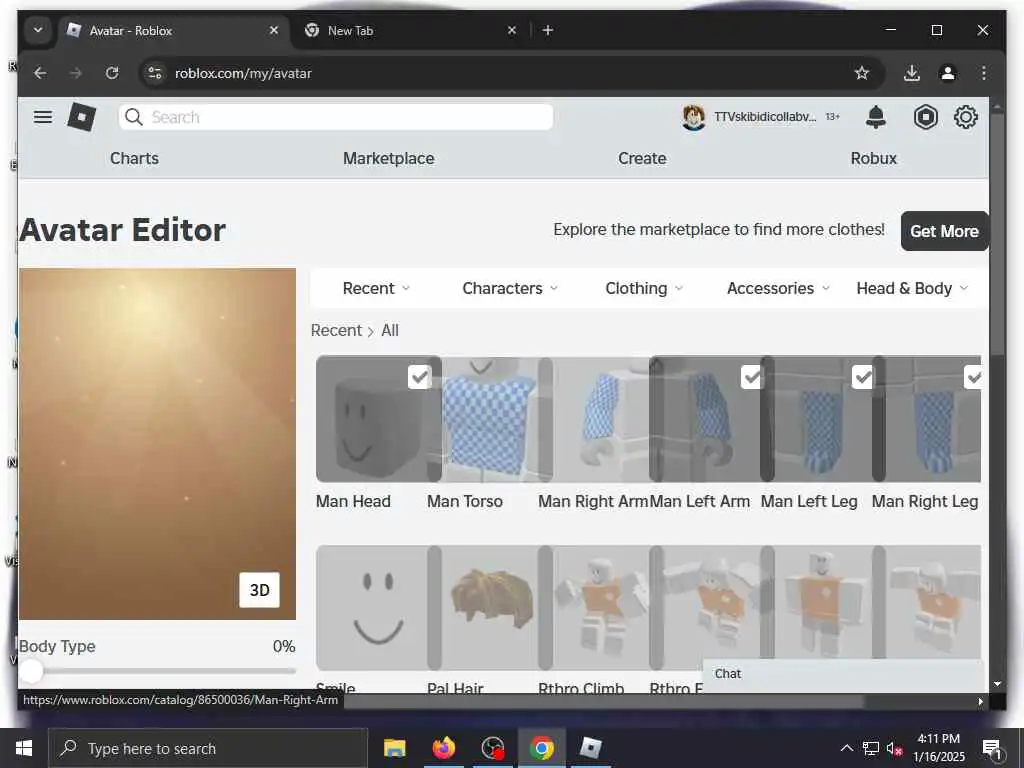Screen dimensions: 1024x768
Task: Reload the Roblox avatar page
Action: click(112, 73)
